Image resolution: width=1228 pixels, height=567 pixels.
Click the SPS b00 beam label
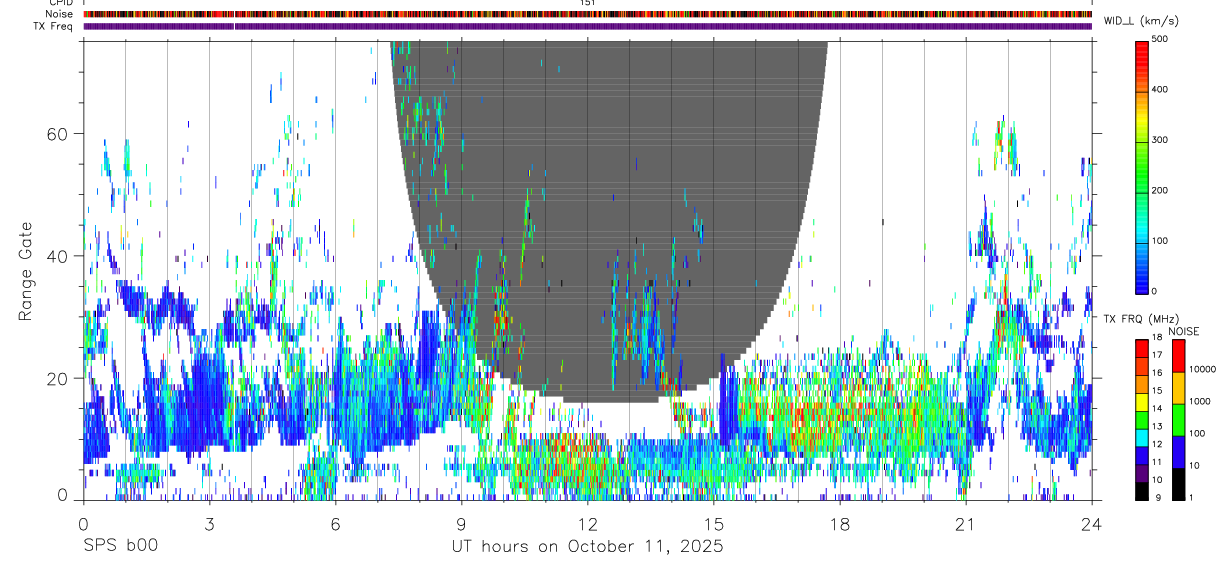tap(120, 547)
